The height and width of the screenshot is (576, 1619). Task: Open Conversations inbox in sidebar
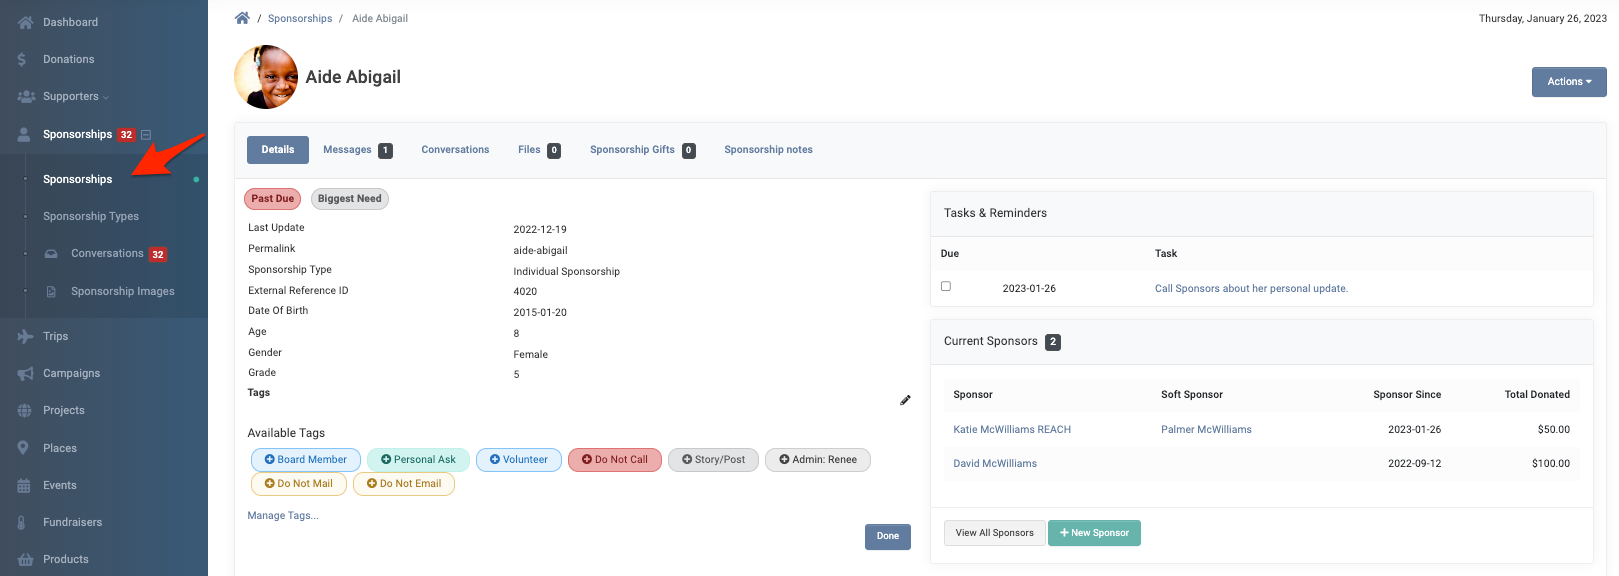pos(107,254)
